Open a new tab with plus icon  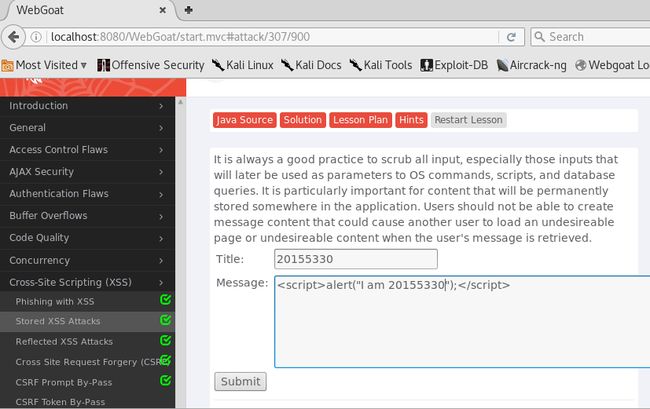point(189,10)
